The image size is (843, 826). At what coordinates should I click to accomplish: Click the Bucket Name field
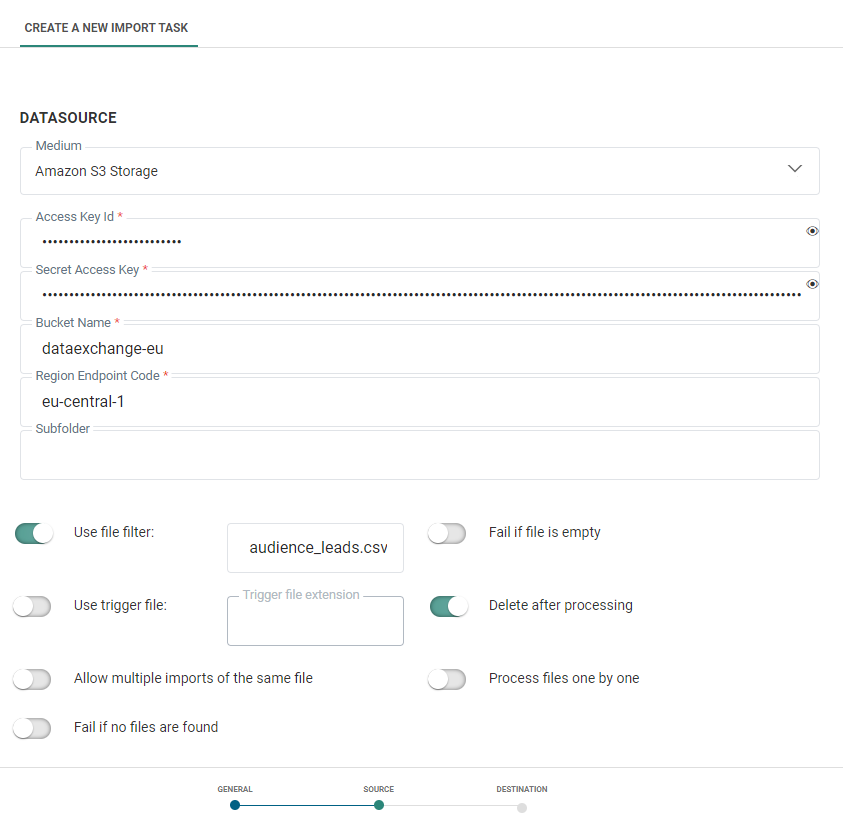(419, 350)
